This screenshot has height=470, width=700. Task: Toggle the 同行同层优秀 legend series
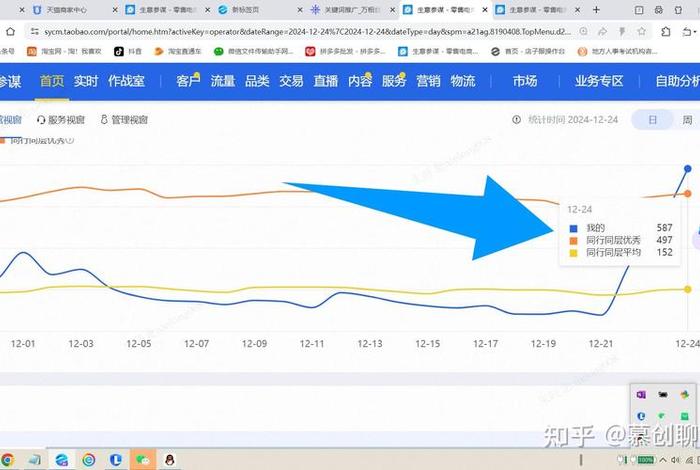(x=38, y=141)
